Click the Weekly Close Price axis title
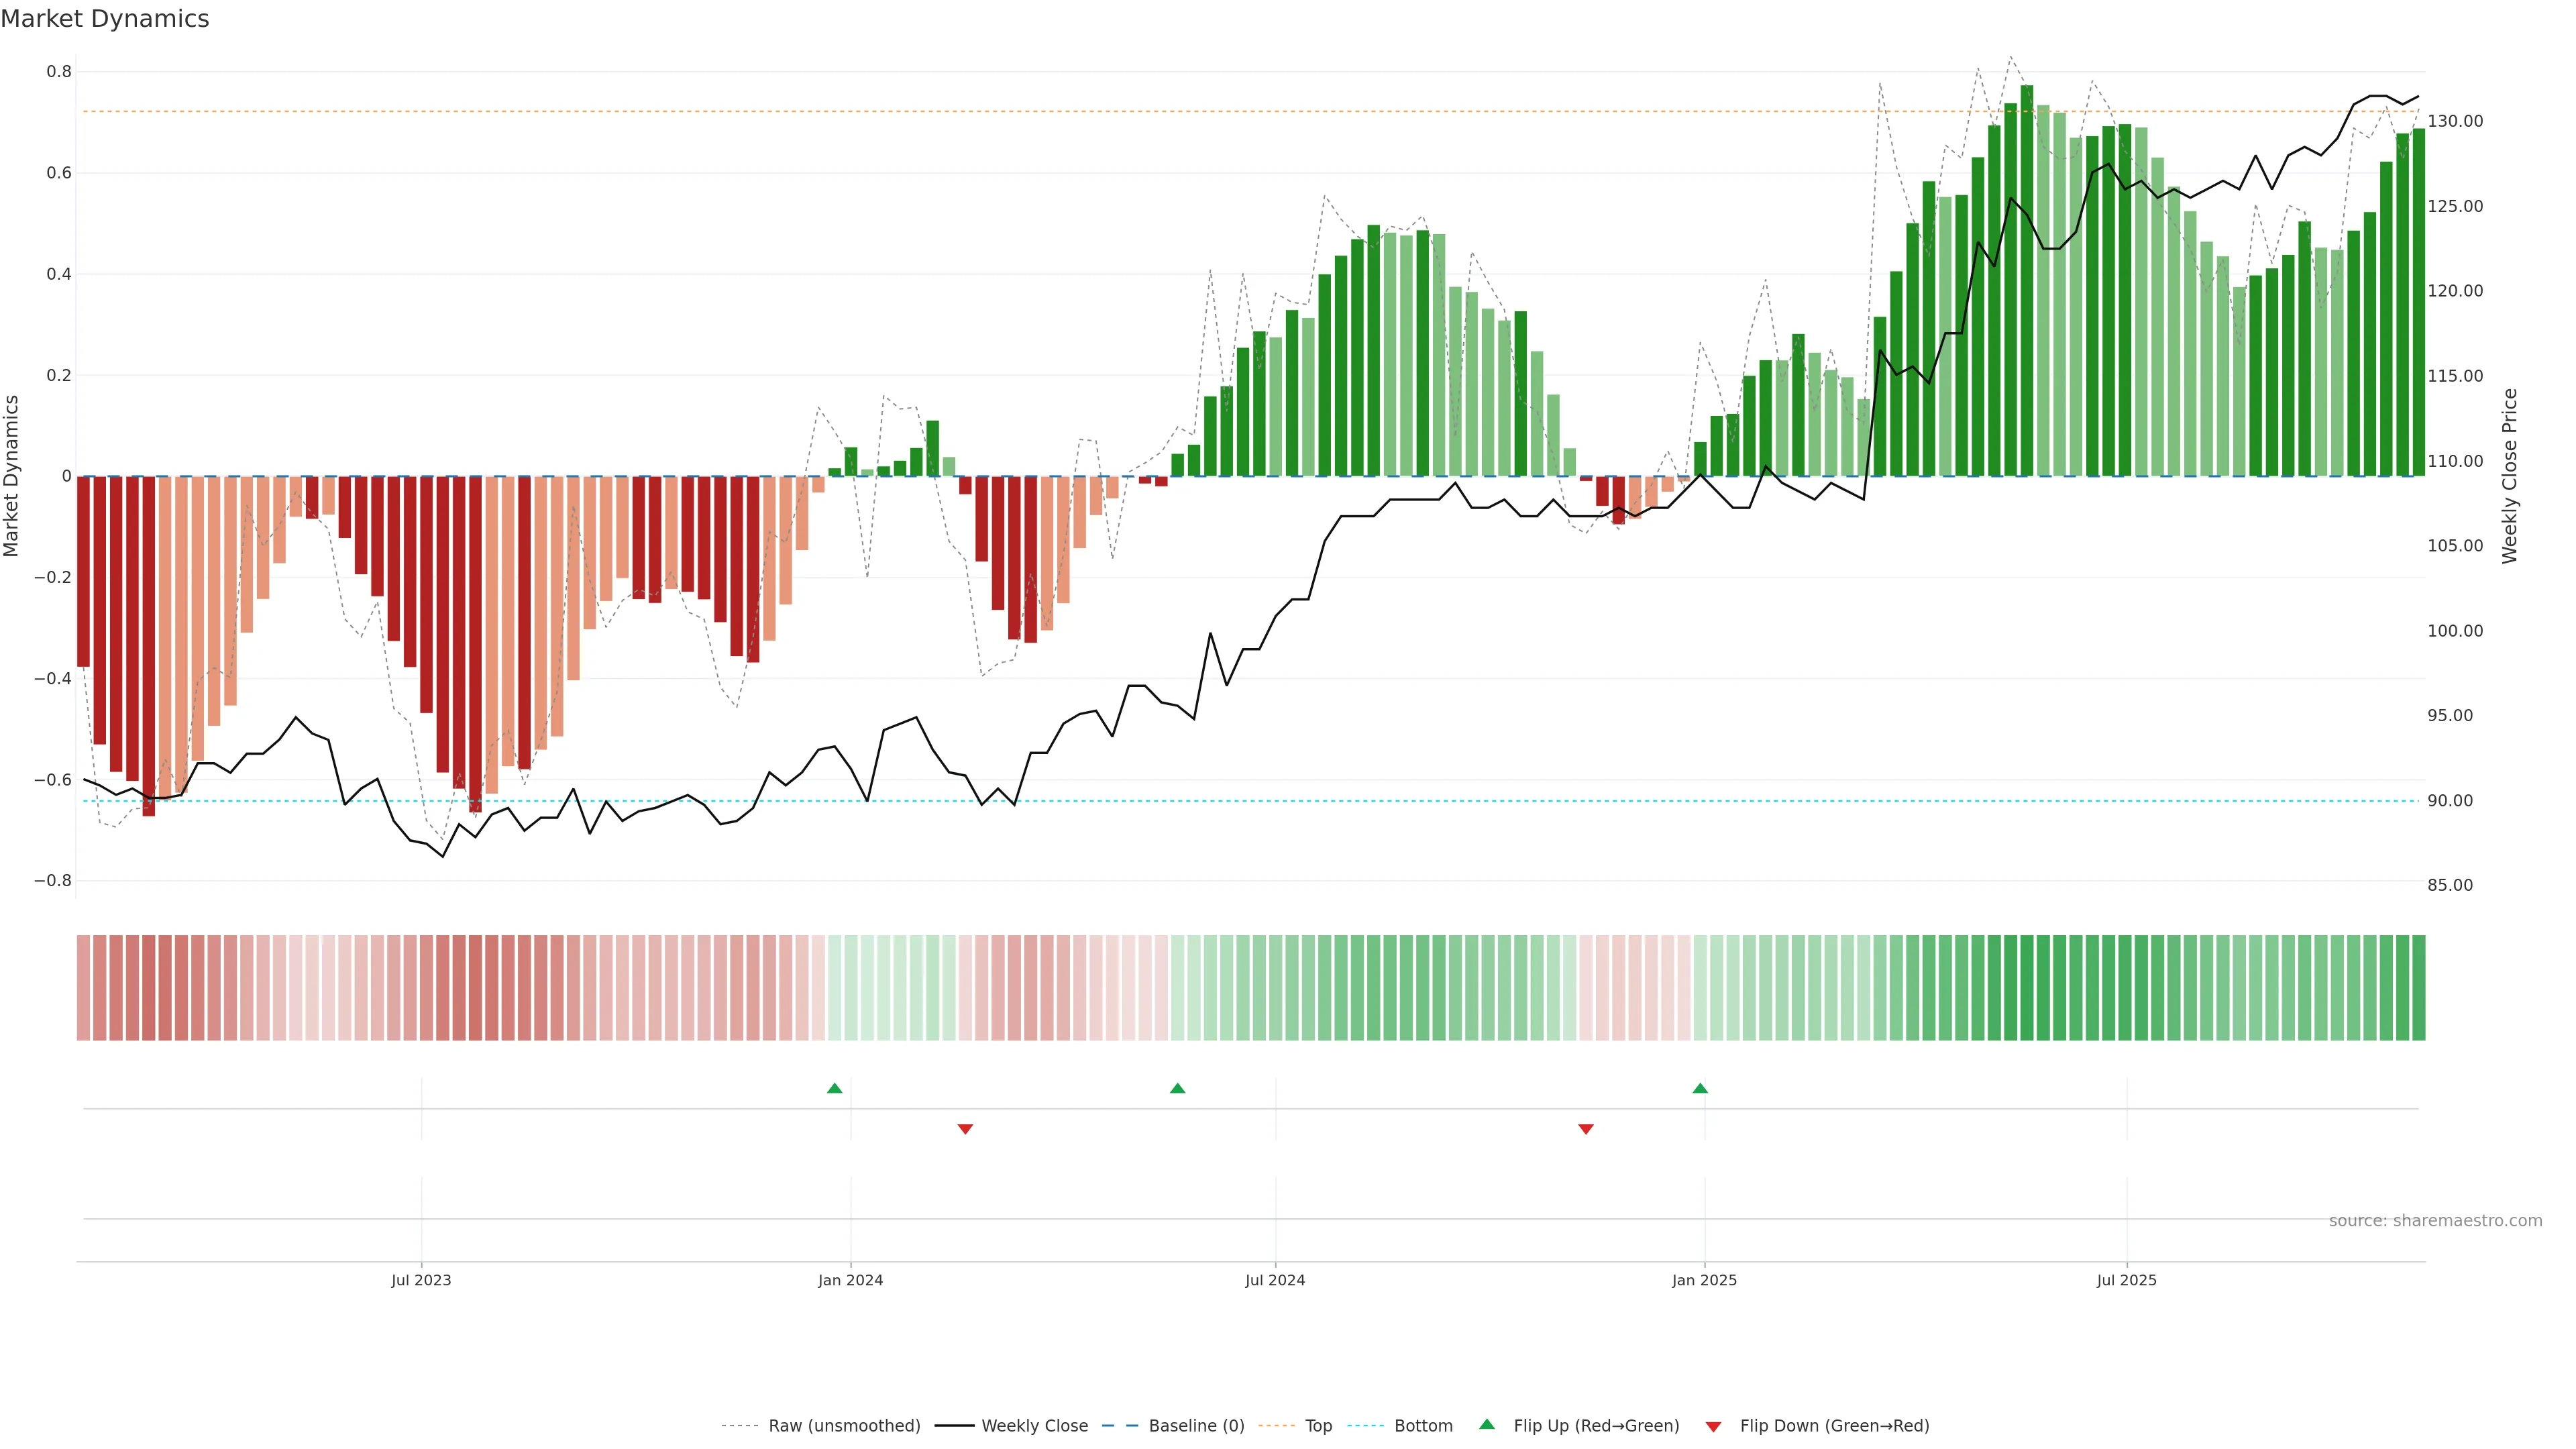 pyautogui.click(x=2509, y=476)
